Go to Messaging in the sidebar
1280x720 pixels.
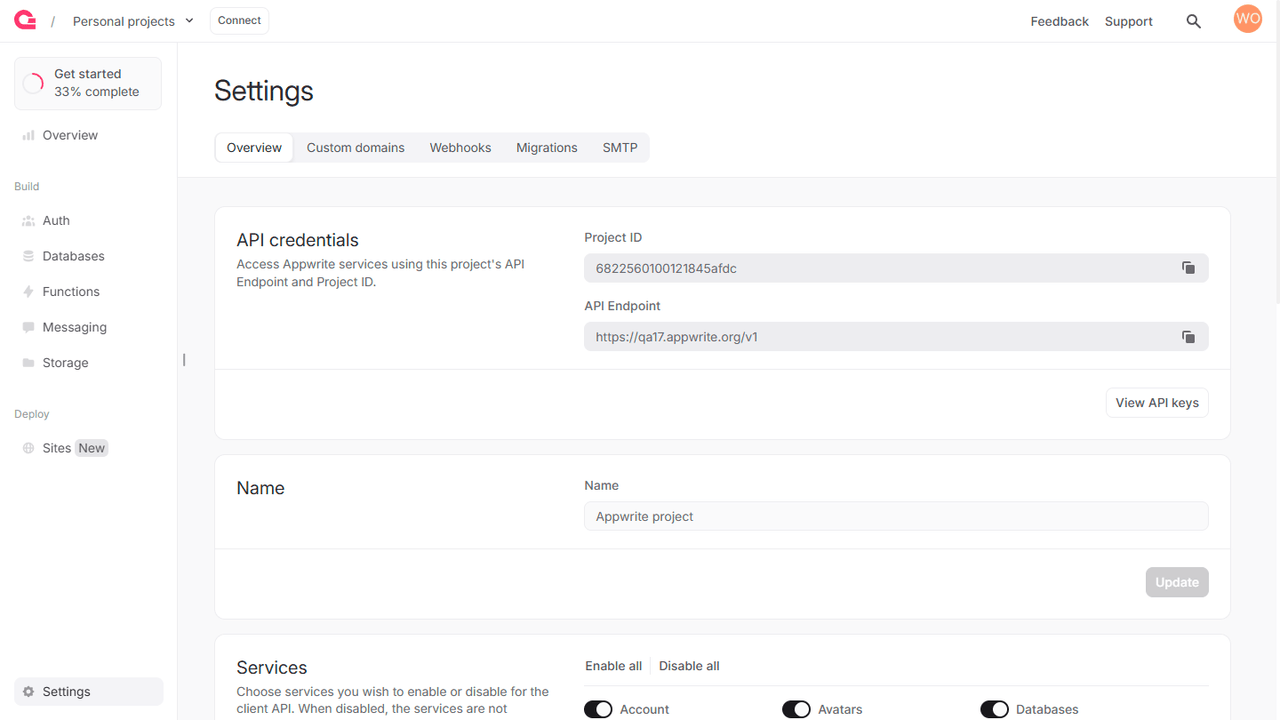pyautogui.click(x=74, y=327)
